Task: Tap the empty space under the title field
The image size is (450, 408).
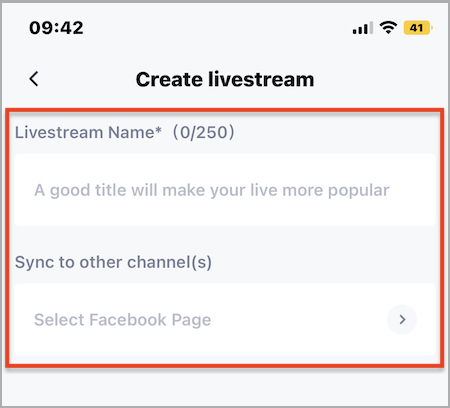Action: pos(225,239)
